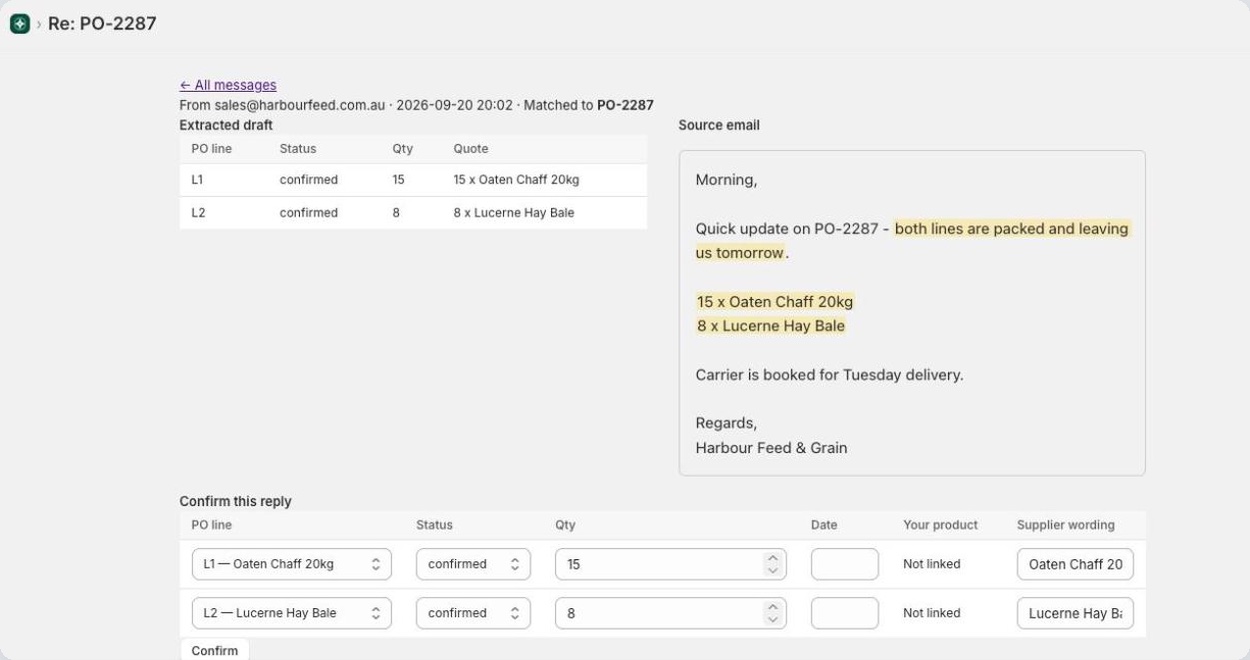Viewport: 1250px width, 660px height.
Task: Click the Supplier wording column header
Action: 1066,525
